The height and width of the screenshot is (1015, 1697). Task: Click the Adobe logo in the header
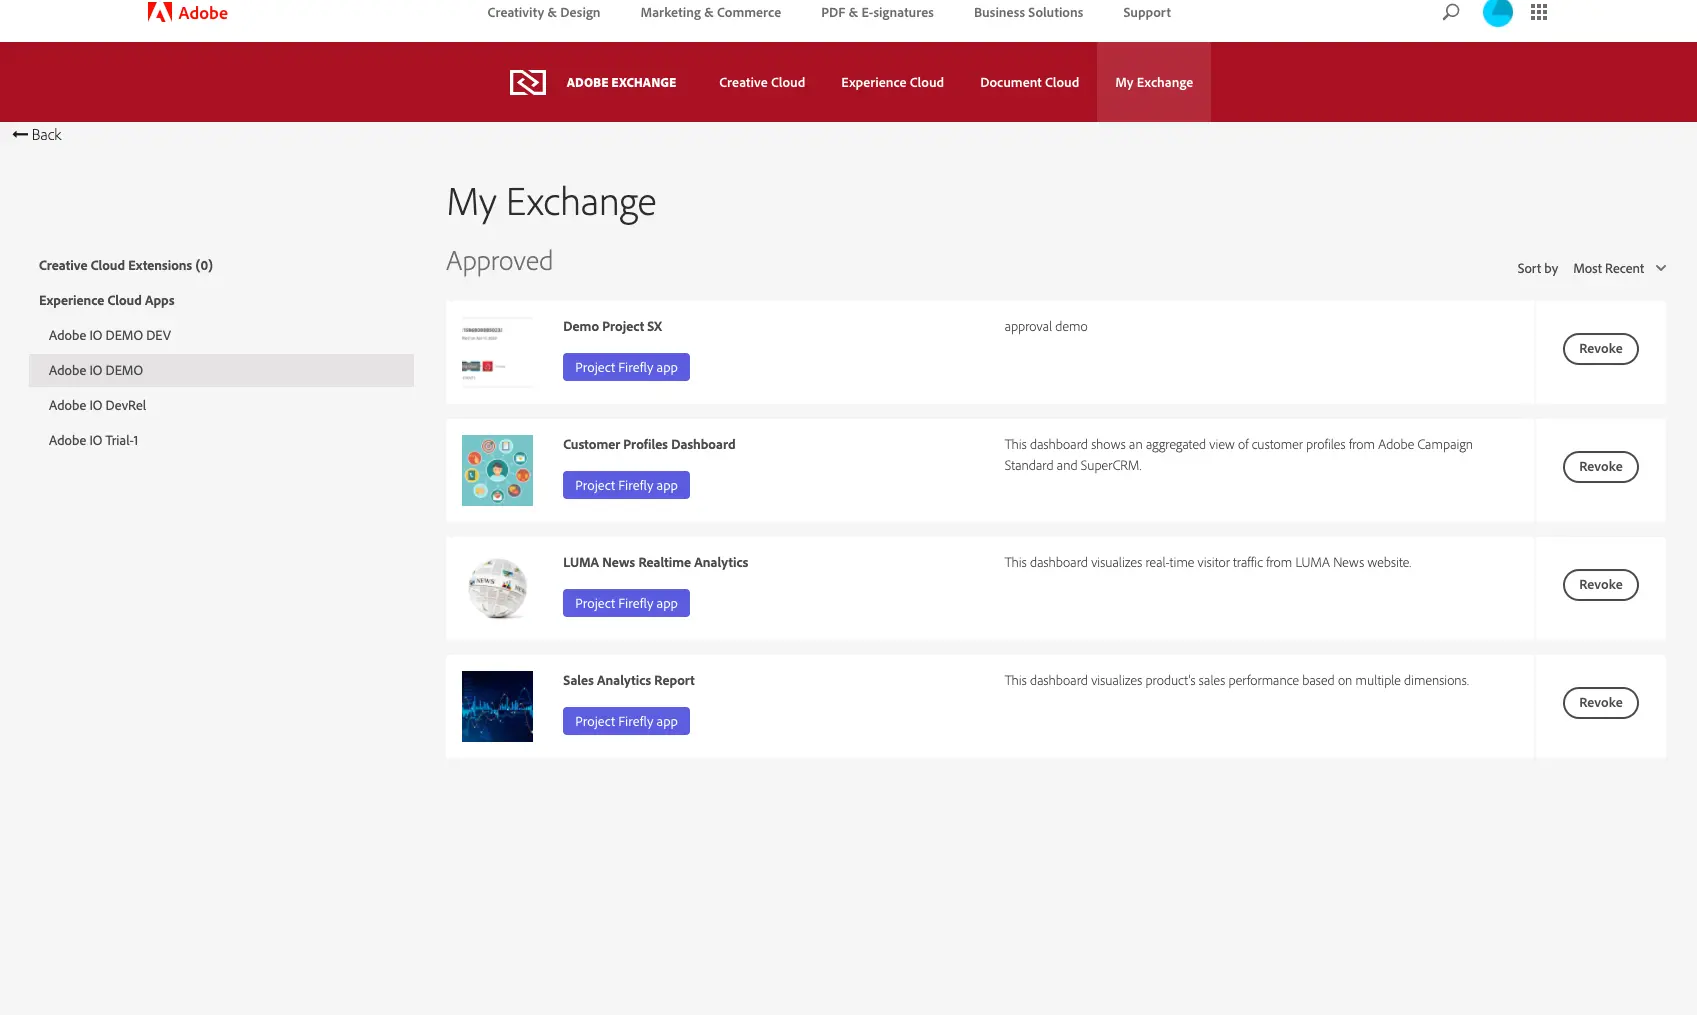pyautogui.click(x=188, y=13)
